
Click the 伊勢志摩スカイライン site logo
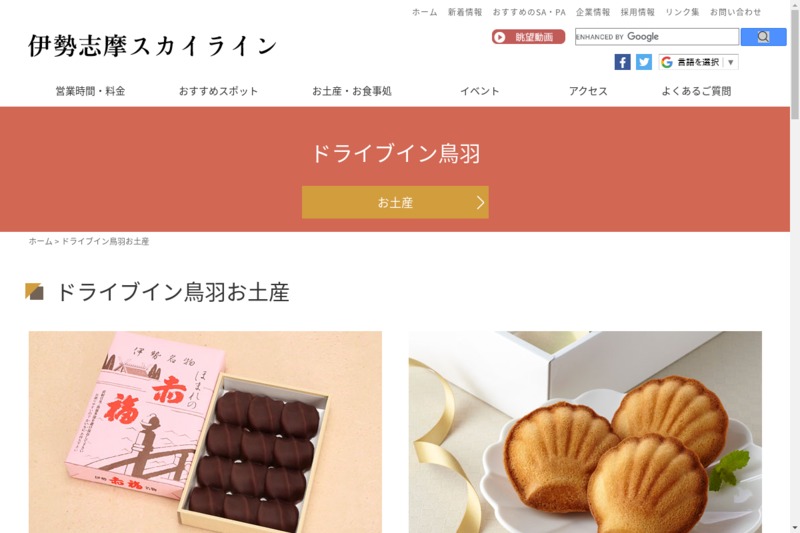(x=153, y=46)
